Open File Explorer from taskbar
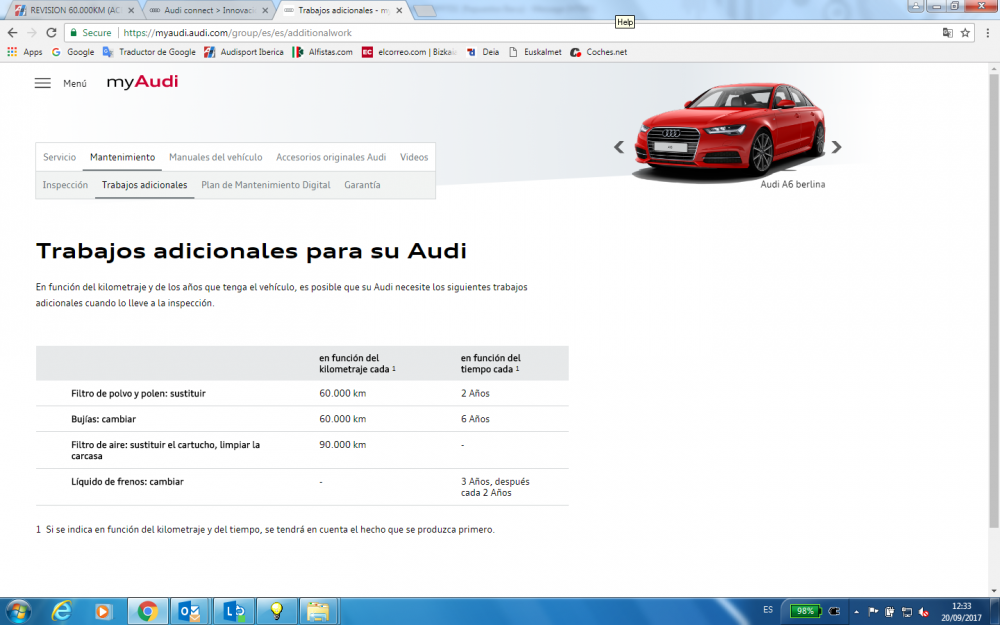1000x625 pixels. click(x=318, y=612)
